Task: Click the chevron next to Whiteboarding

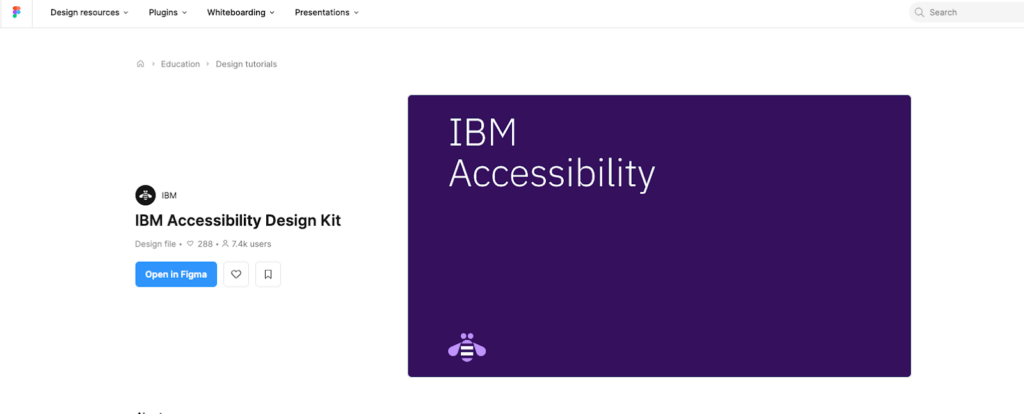Action: click(x=272, y=12)
